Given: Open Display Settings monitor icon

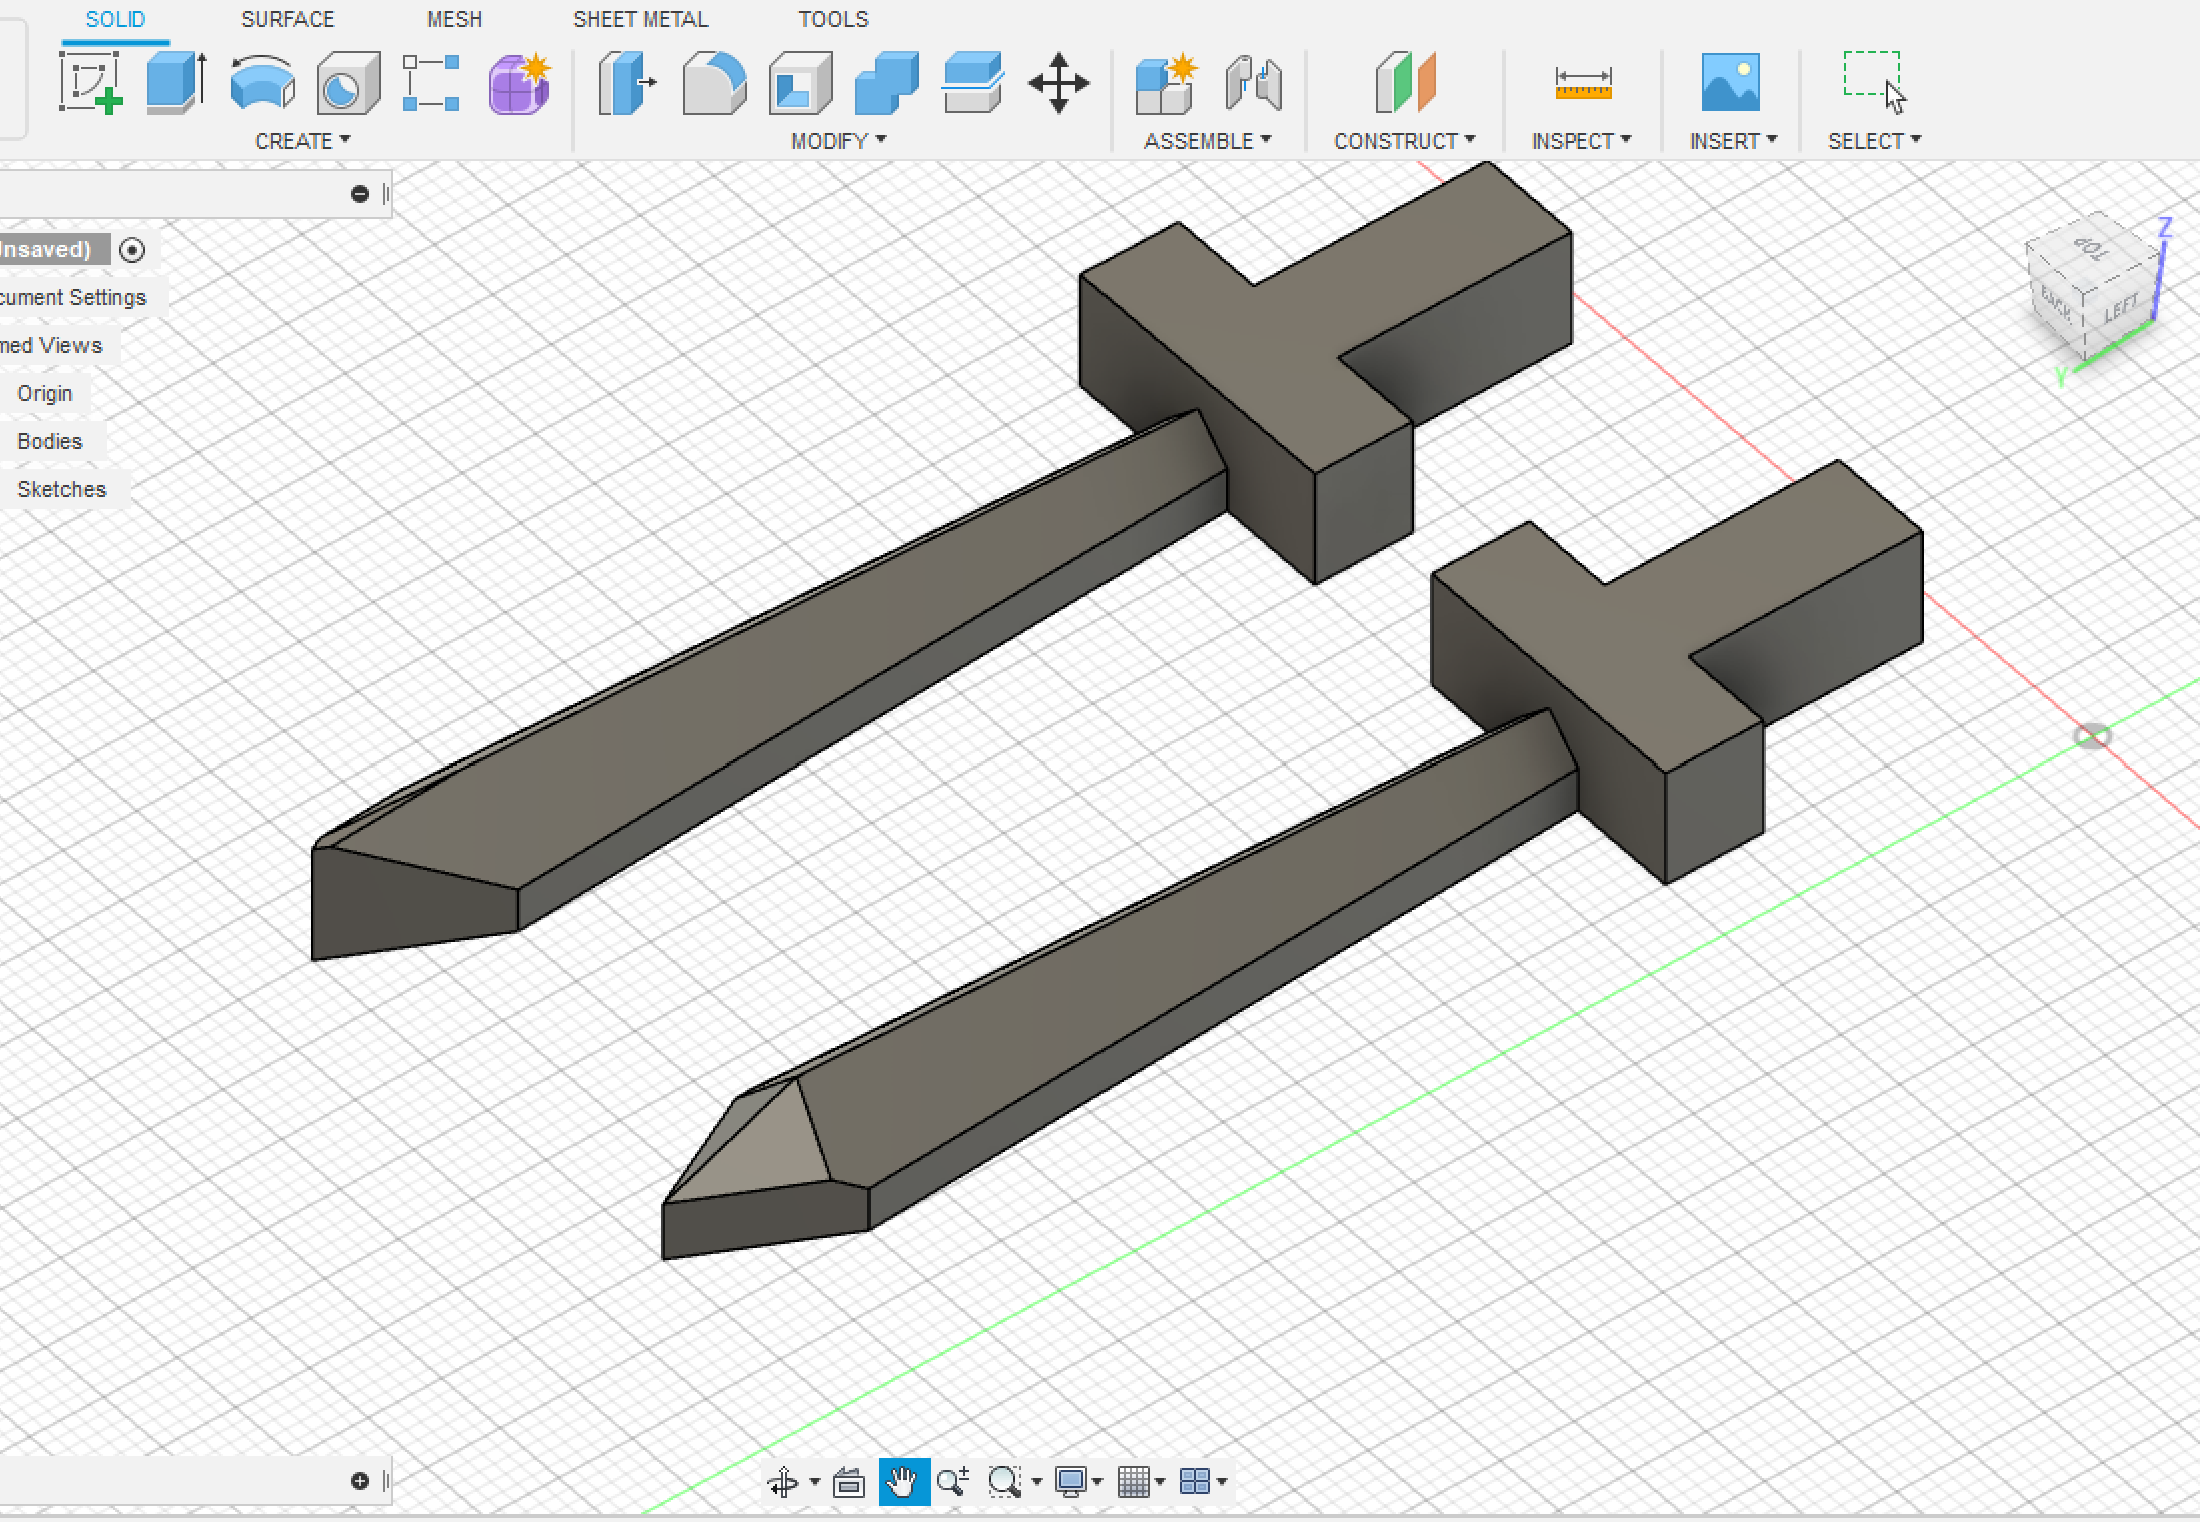Looking at the screenshot, I should [1071, 1481].
